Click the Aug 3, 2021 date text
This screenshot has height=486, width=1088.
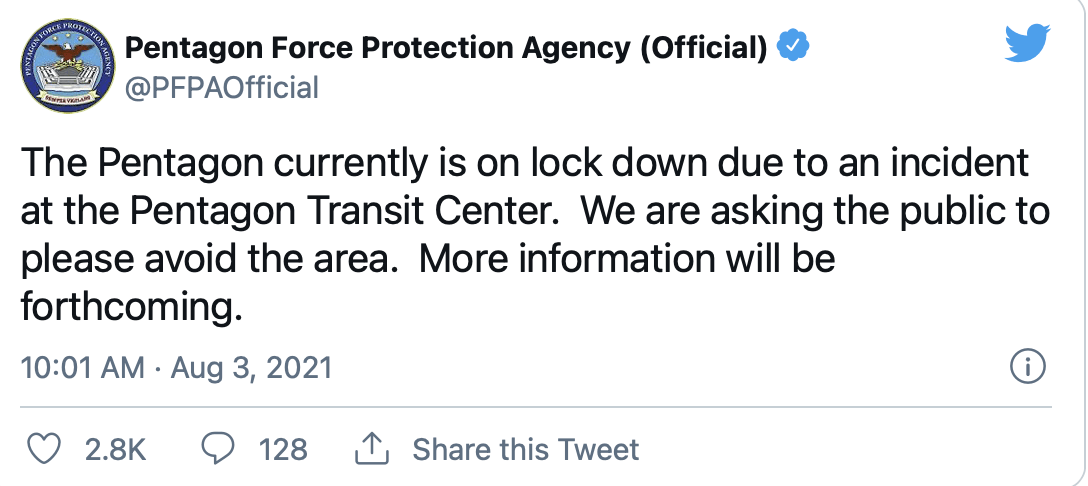tap(251, 367)
